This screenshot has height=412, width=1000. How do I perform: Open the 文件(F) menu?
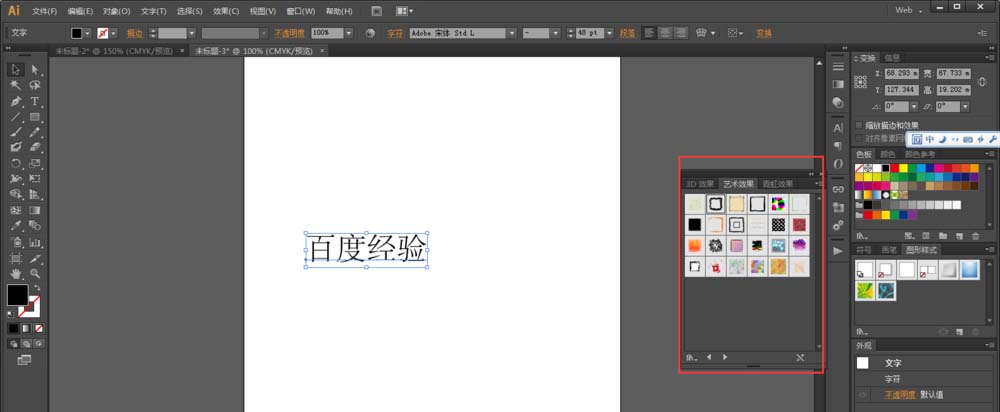point(45,11)
